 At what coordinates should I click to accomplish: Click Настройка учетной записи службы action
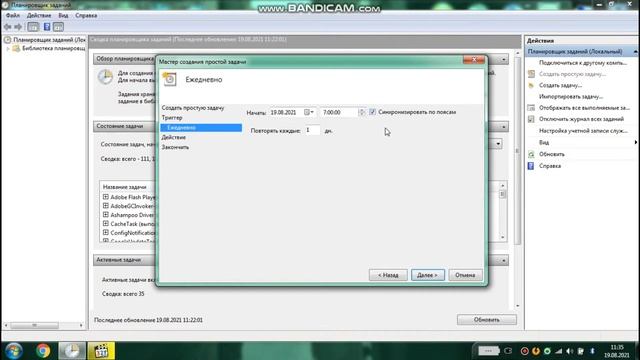click(x=583, y=131)
